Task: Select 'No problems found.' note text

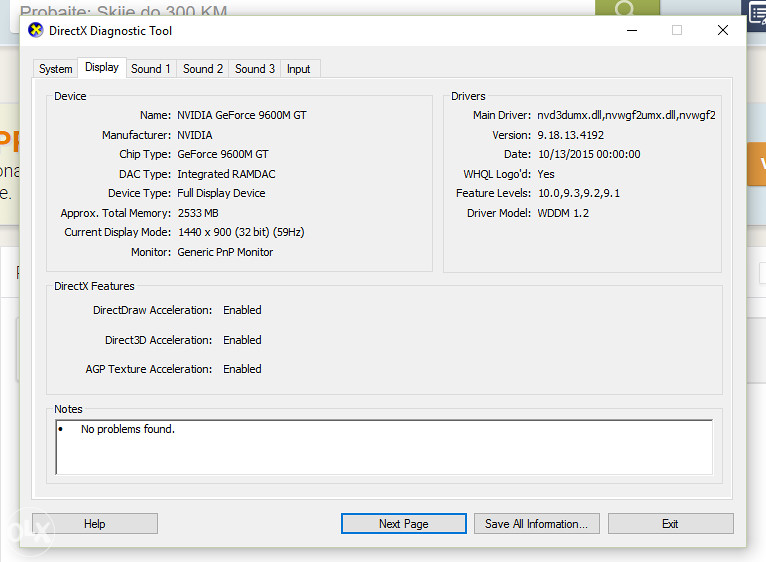Action: point(128,429)
